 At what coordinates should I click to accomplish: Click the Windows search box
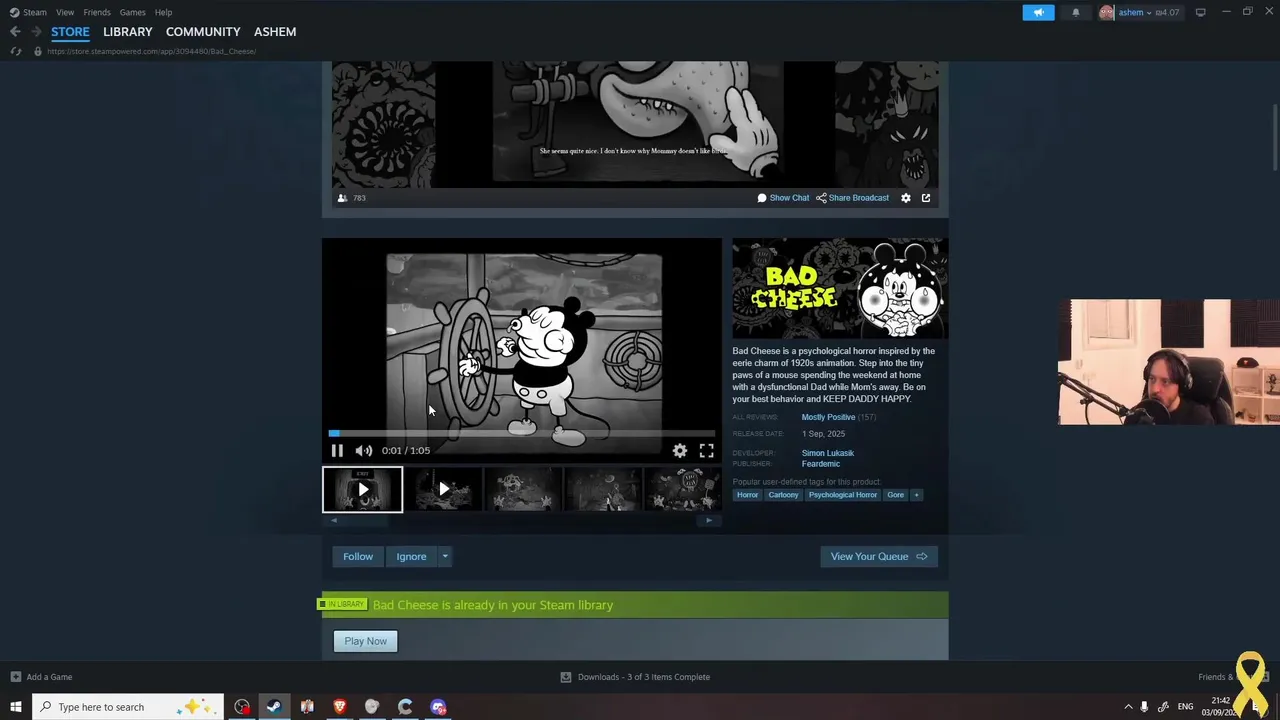click(x=128, y=707)
